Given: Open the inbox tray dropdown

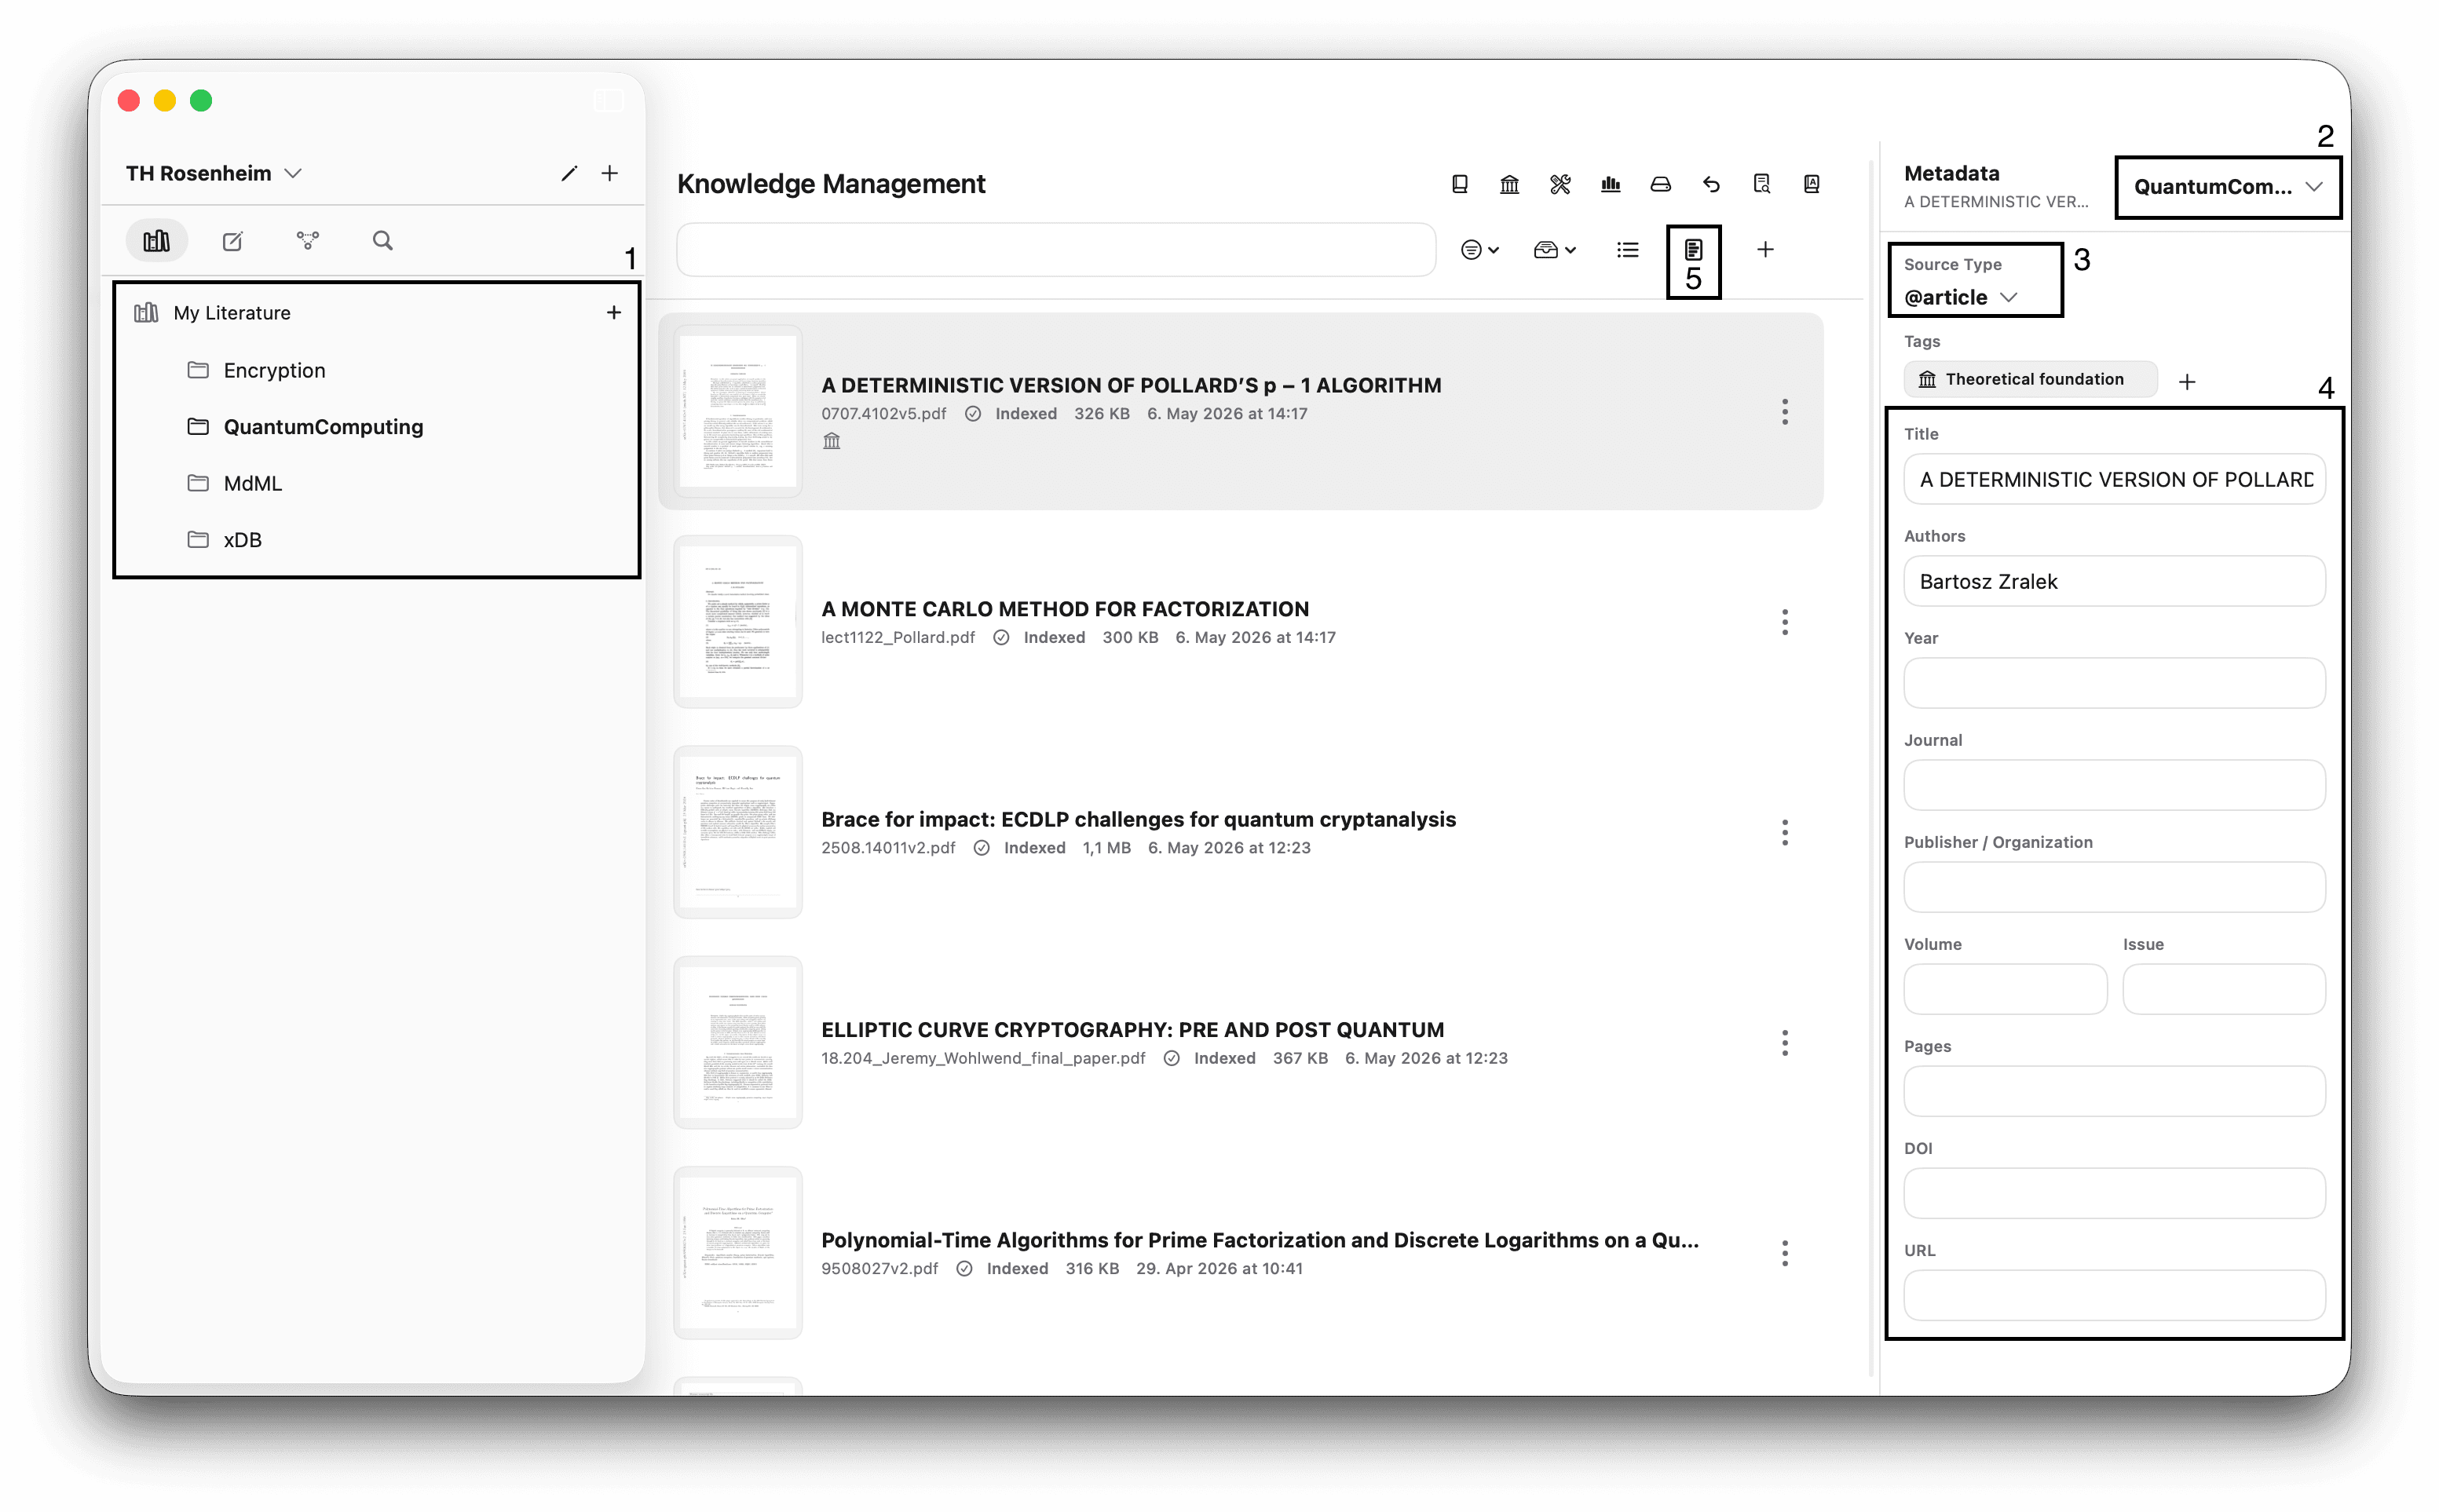Looking at the screenshot, I should click(x=1554, y=250).
